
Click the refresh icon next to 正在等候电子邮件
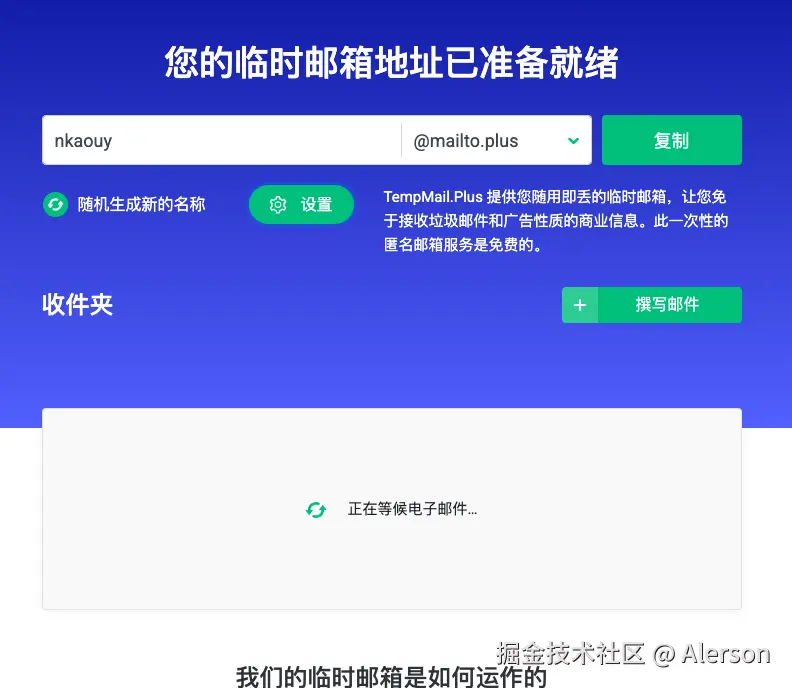(x=316, y=510)
